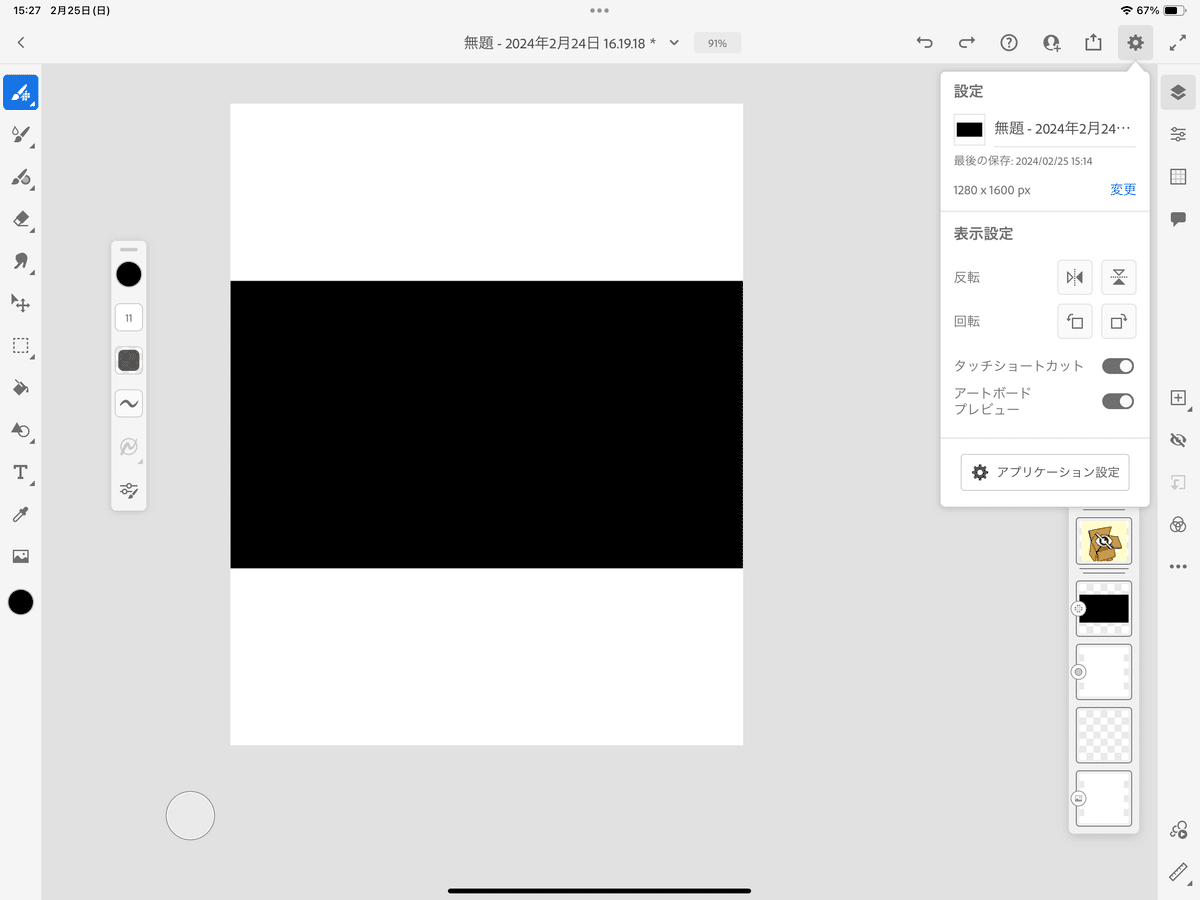Open the blend modes circles icon
Viewport: 1200px width, 900px height.
[x=1178, y=525]
